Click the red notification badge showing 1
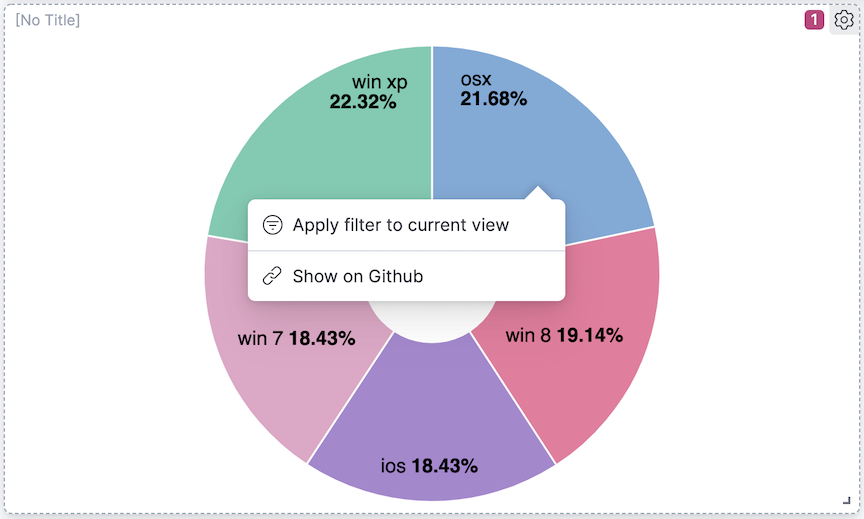Screen dimensions: 864x519 814,20
